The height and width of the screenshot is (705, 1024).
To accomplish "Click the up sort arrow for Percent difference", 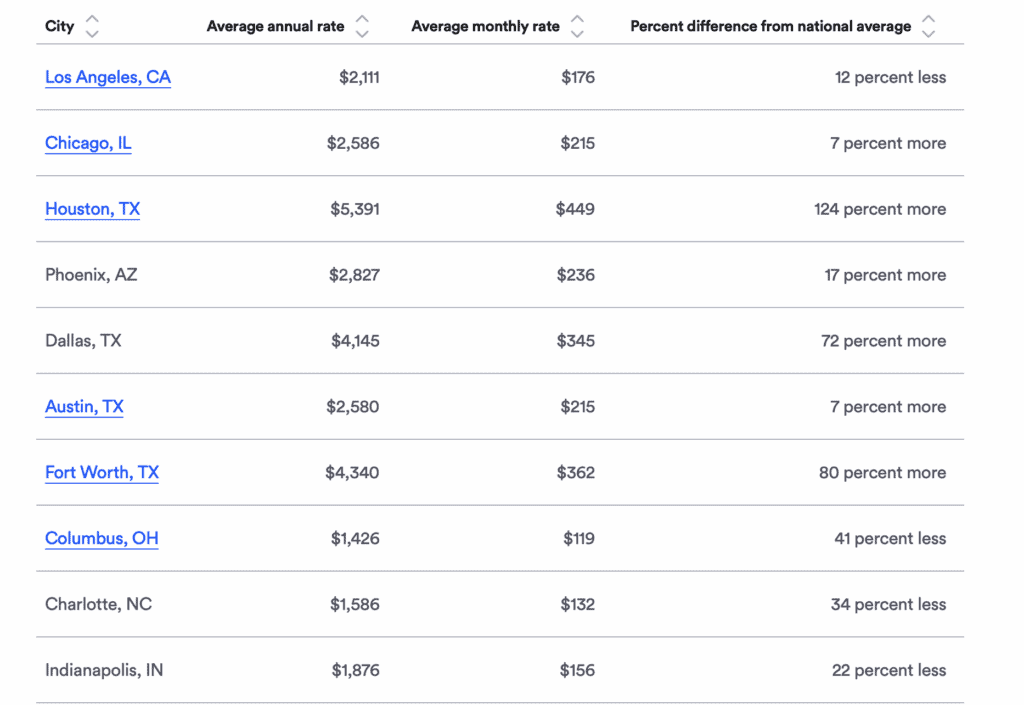I will coord(927,18).
